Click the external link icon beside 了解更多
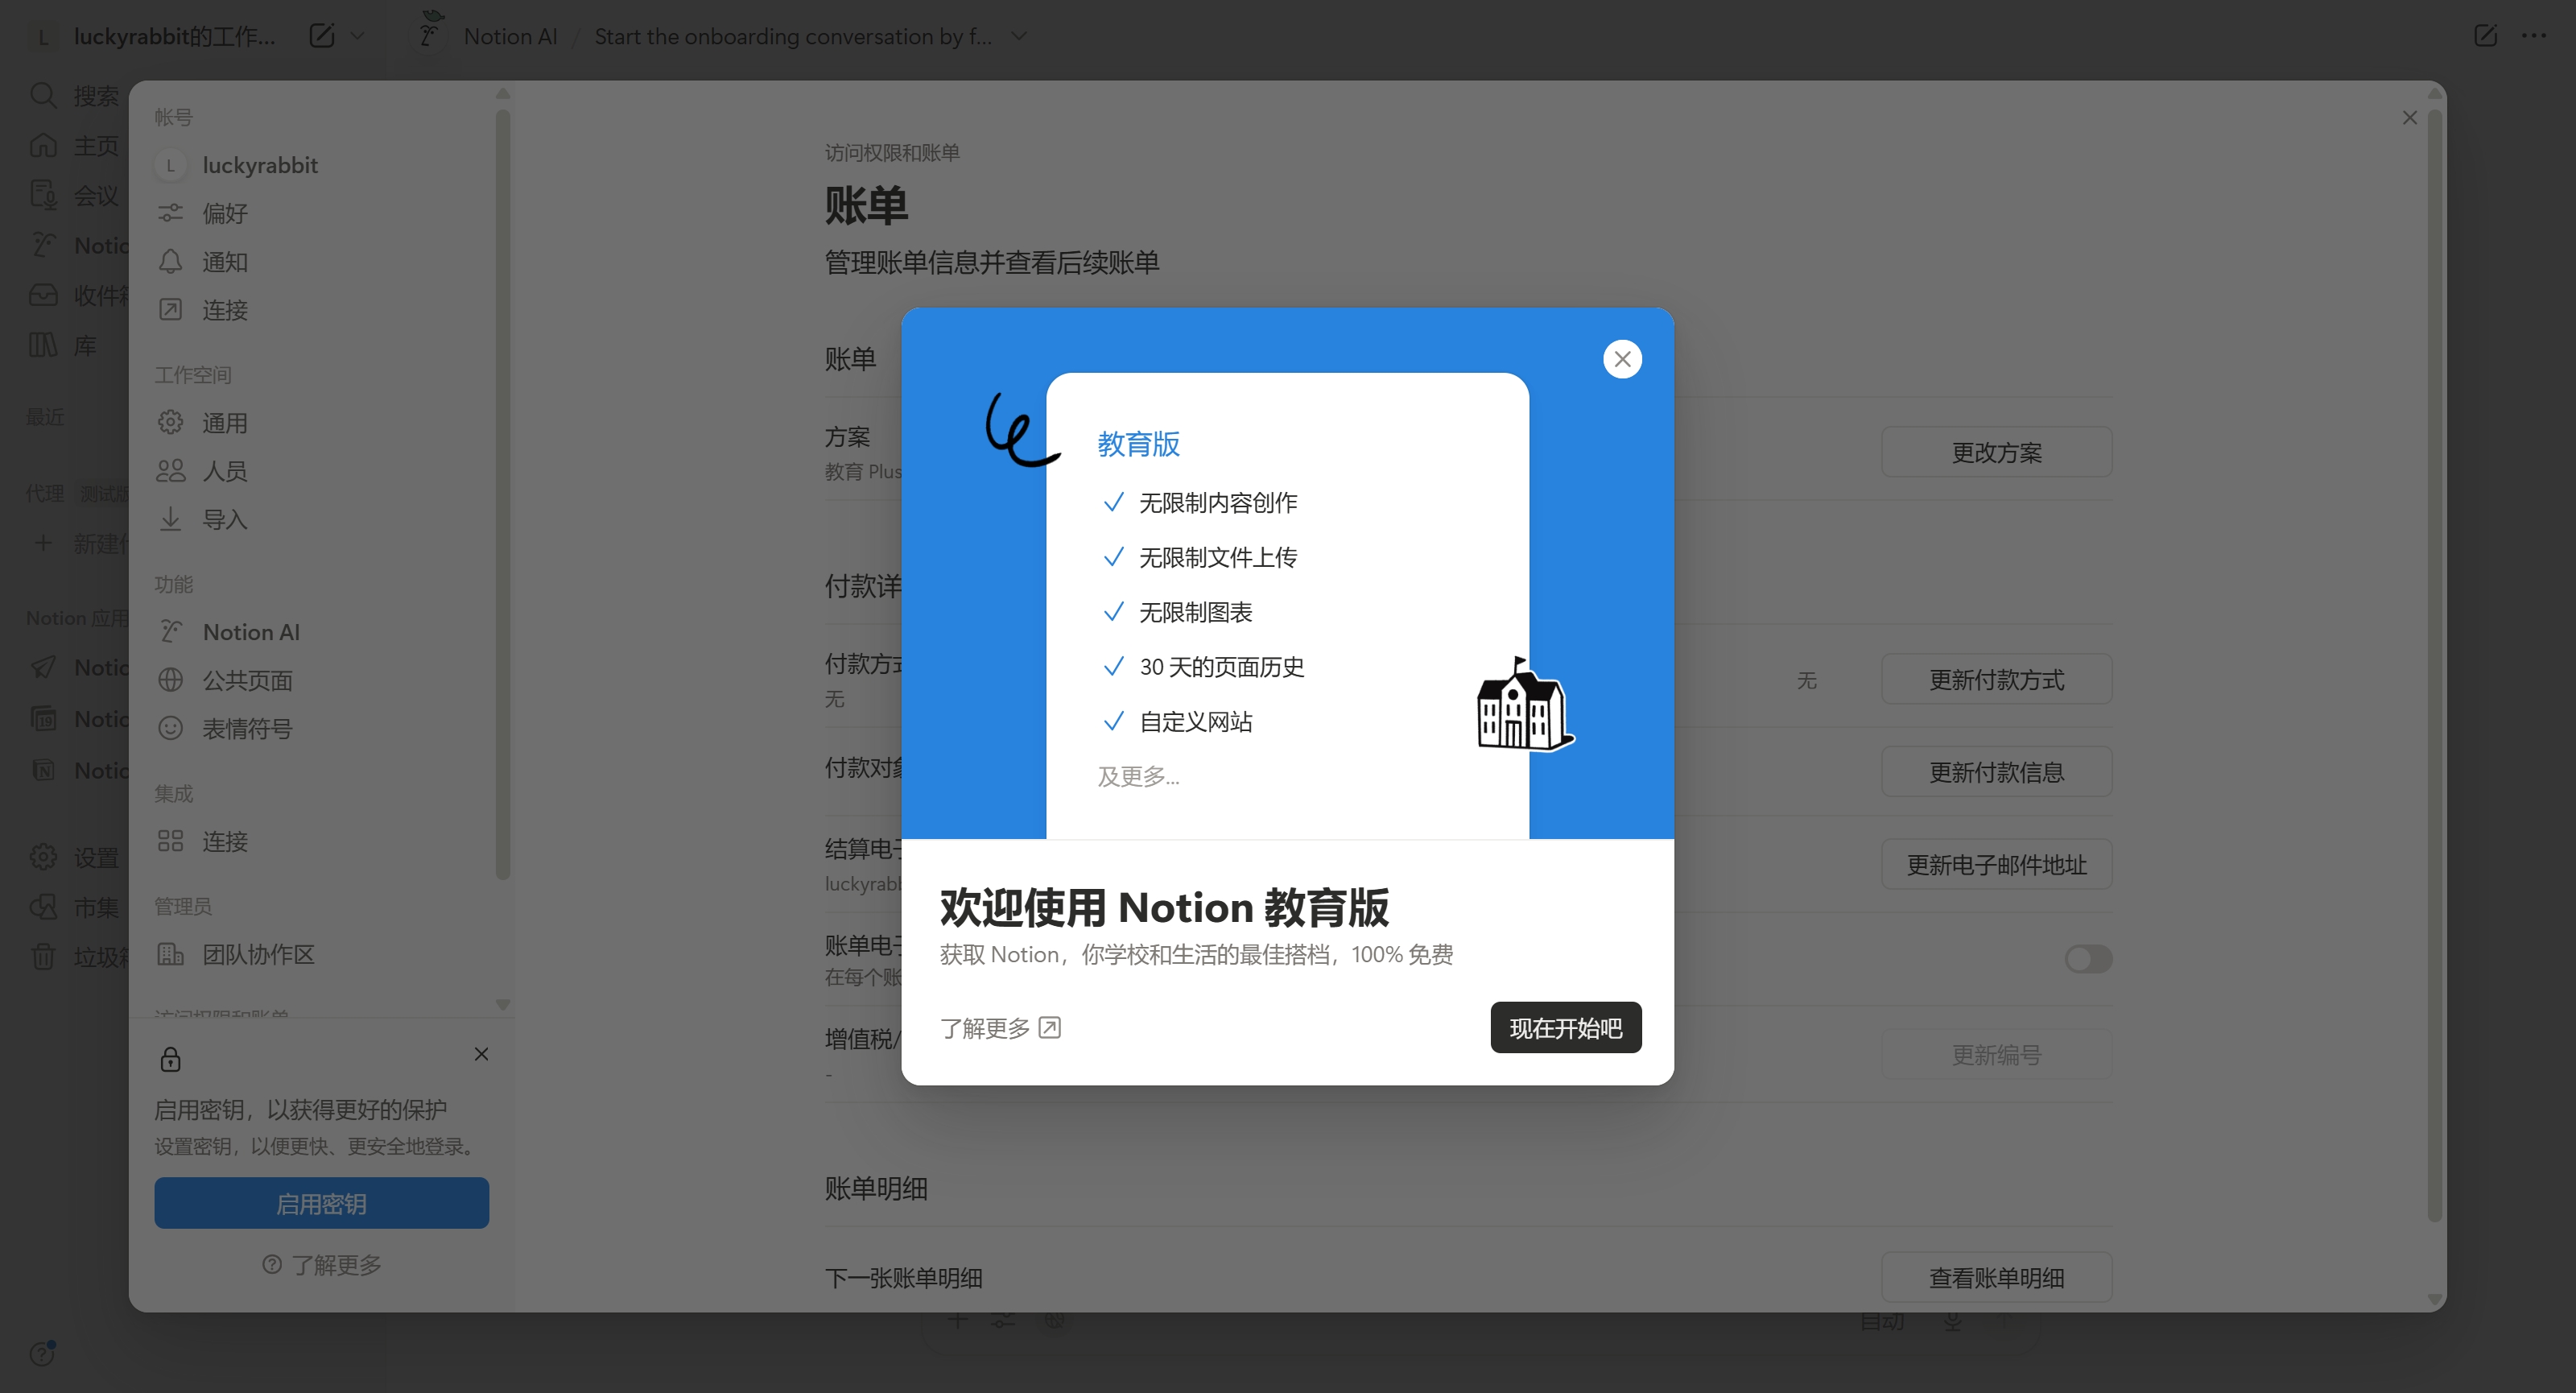The width and height of the screenshot is (2576, 1393). [x=1049, y=1027]
